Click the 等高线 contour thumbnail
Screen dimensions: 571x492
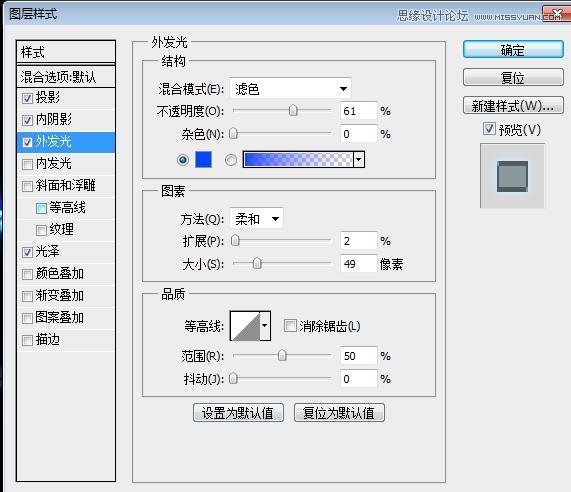(x=245, y=326)
